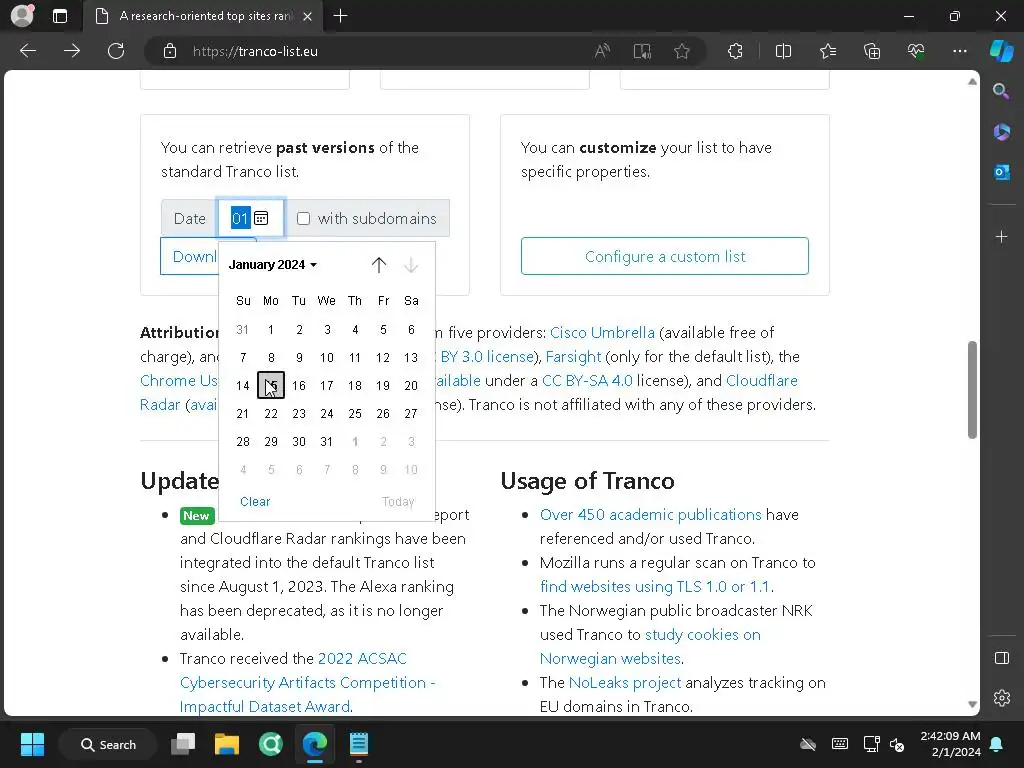The height and width of the screenshot is (768, 1024).
Task: Open the Extensions puzzle icon
Action: click(735, 51)
